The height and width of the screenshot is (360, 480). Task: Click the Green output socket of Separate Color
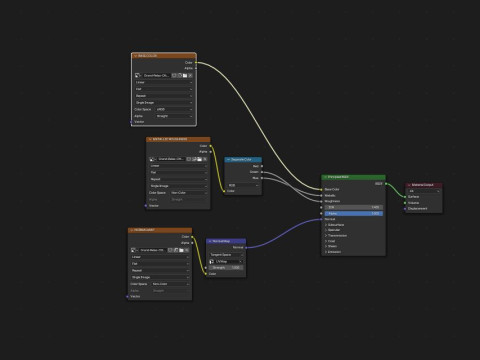pos(262,172)
